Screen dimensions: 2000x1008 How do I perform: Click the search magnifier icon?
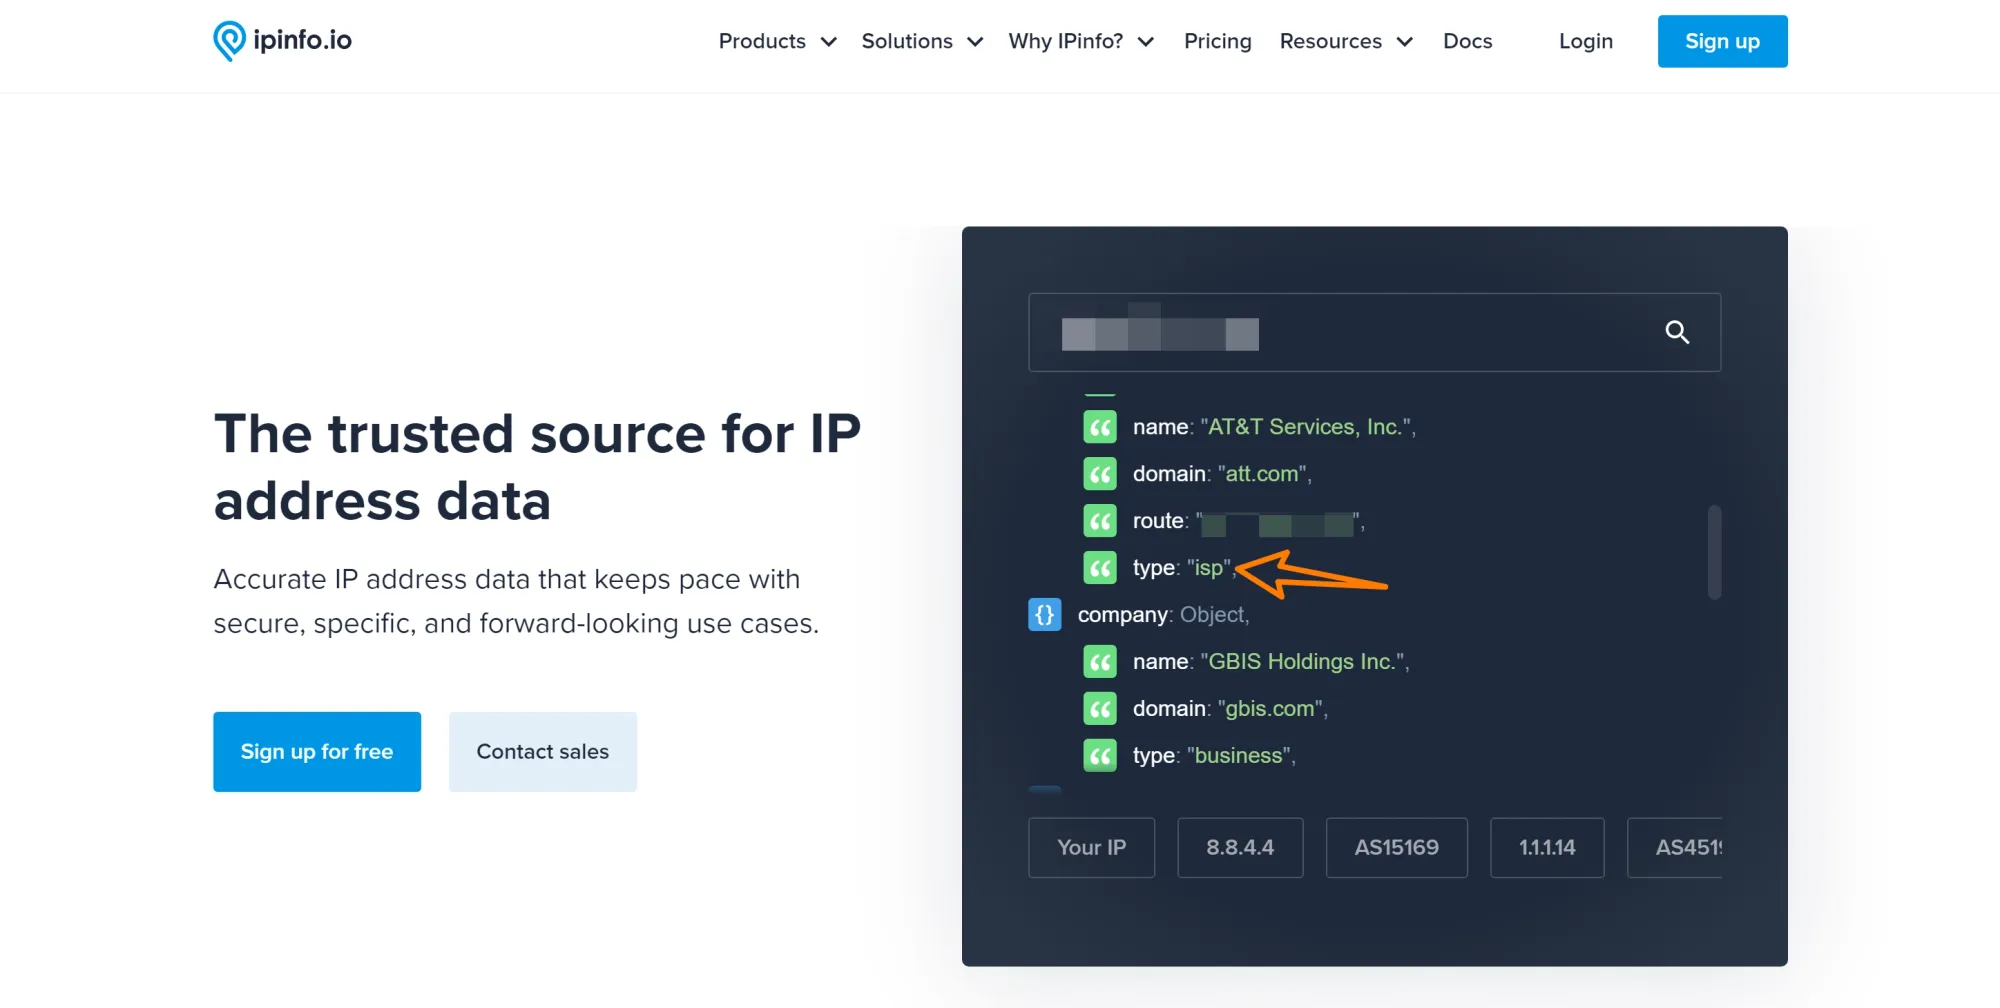(1677, 332)
